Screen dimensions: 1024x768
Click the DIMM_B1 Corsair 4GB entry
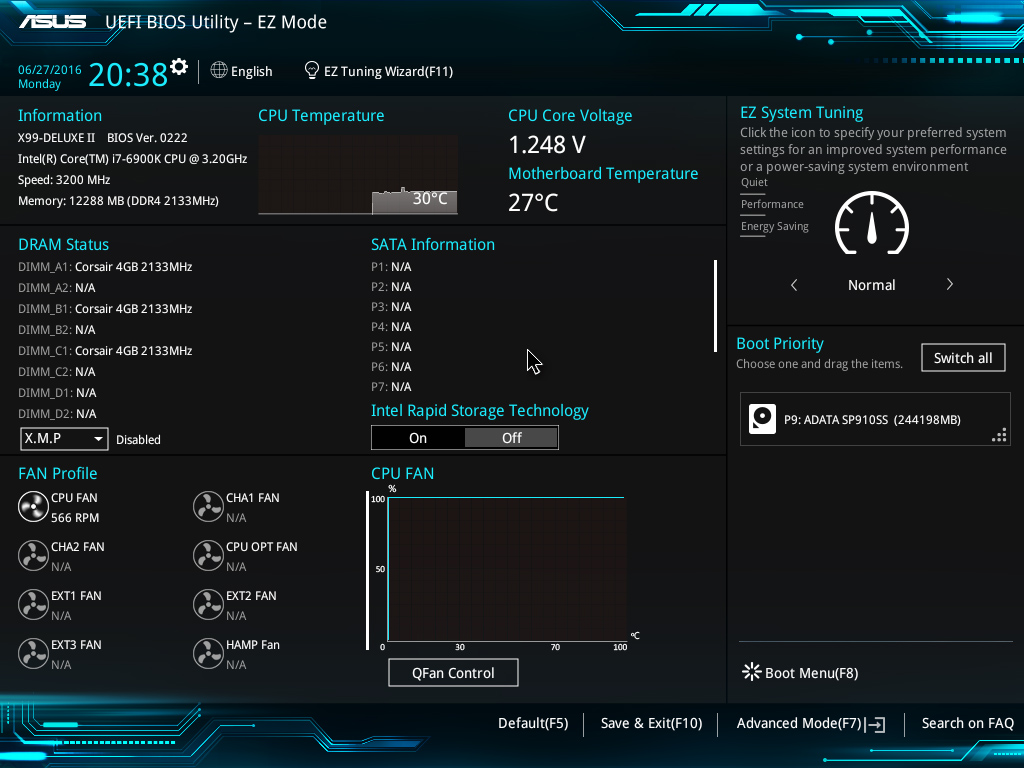[x=105, y=308]
